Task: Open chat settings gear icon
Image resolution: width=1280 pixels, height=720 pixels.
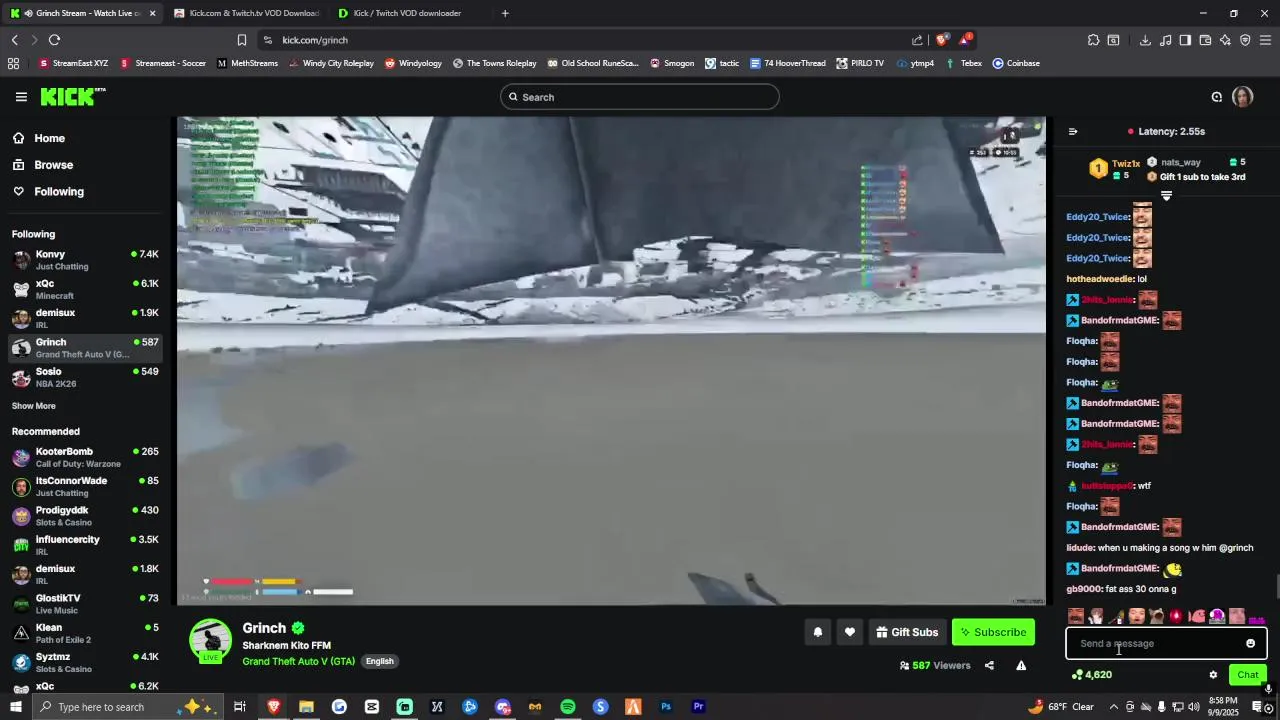Action: pyautogui.click(x=1213, y=675)
